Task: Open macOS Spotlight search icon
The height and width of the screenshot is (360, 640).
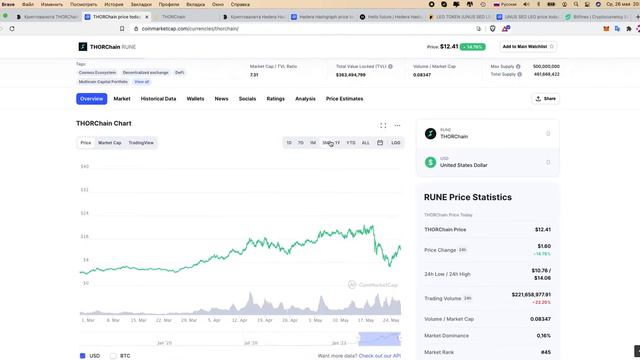Action: pyautogui.click(x=576, y=4)
